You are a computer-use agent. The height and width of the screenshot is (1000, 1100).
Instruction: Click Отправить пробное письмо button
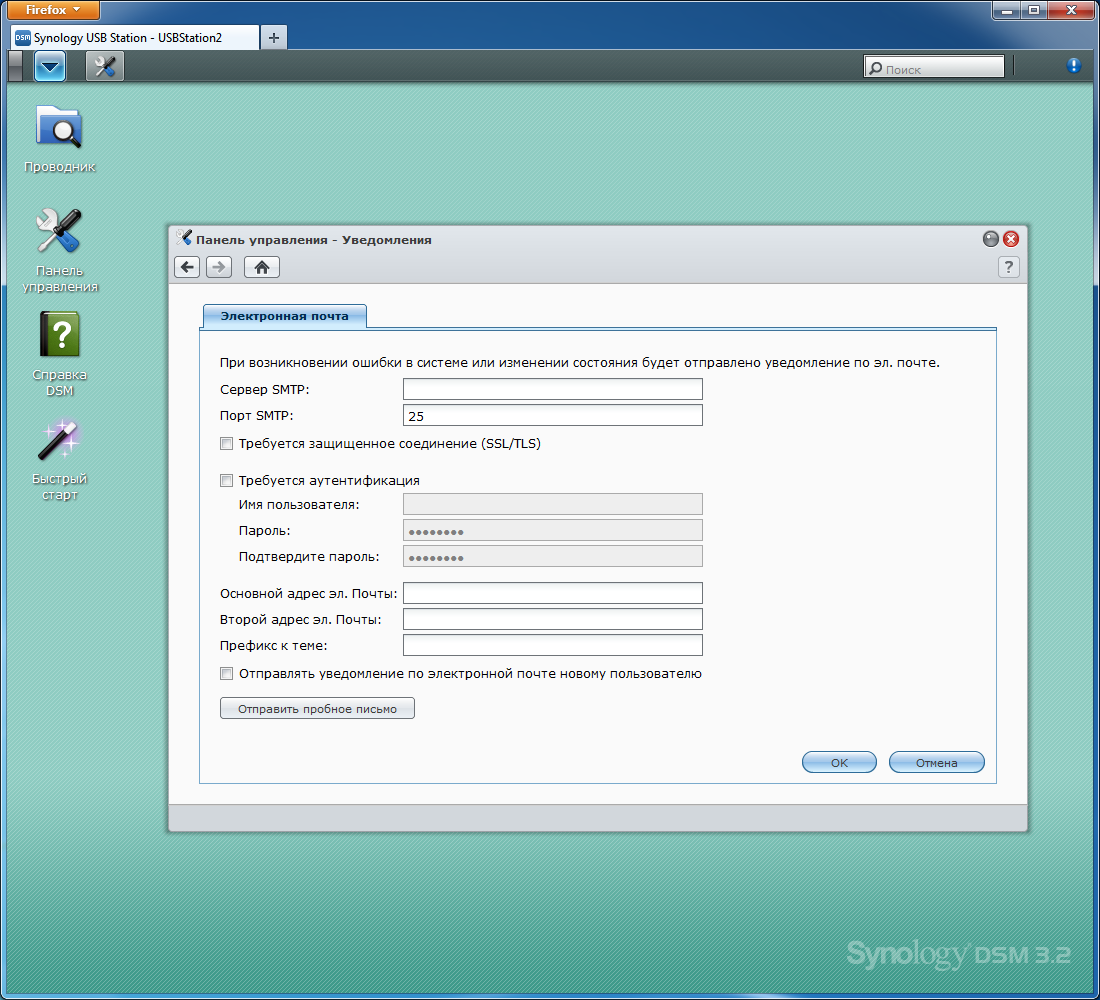[317, 708]
